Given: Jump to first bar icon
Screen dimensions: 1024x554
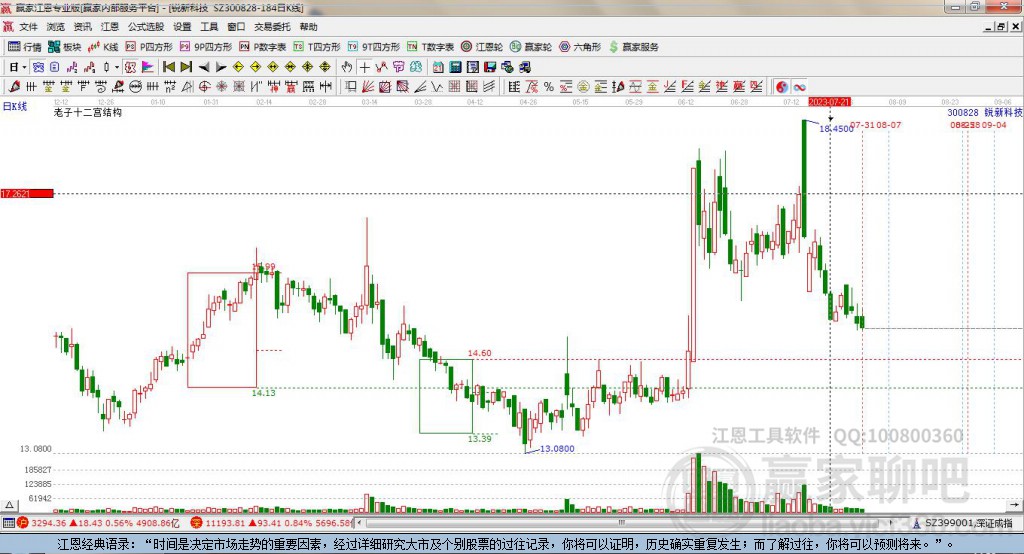Looking at the screenshot, I should coord(168,67).
